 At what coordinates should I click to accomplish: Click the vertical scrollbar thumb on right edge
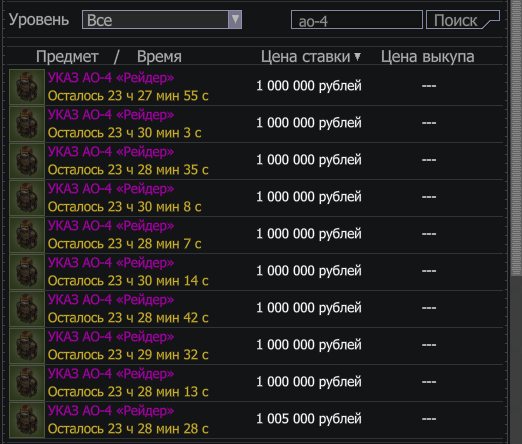tap(516, 137)
